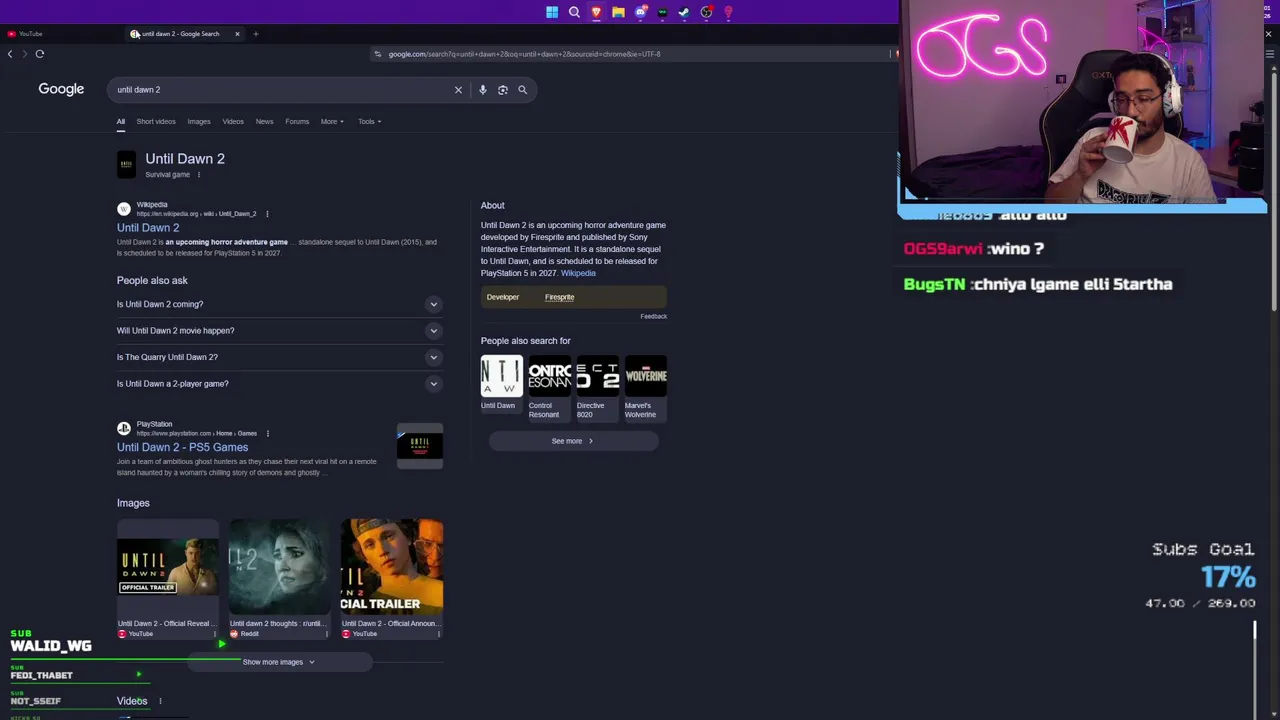The height and width of the screenshot is (720, 1280).
Task: Open the Windows Start menu icon
Action: point(552,12)
